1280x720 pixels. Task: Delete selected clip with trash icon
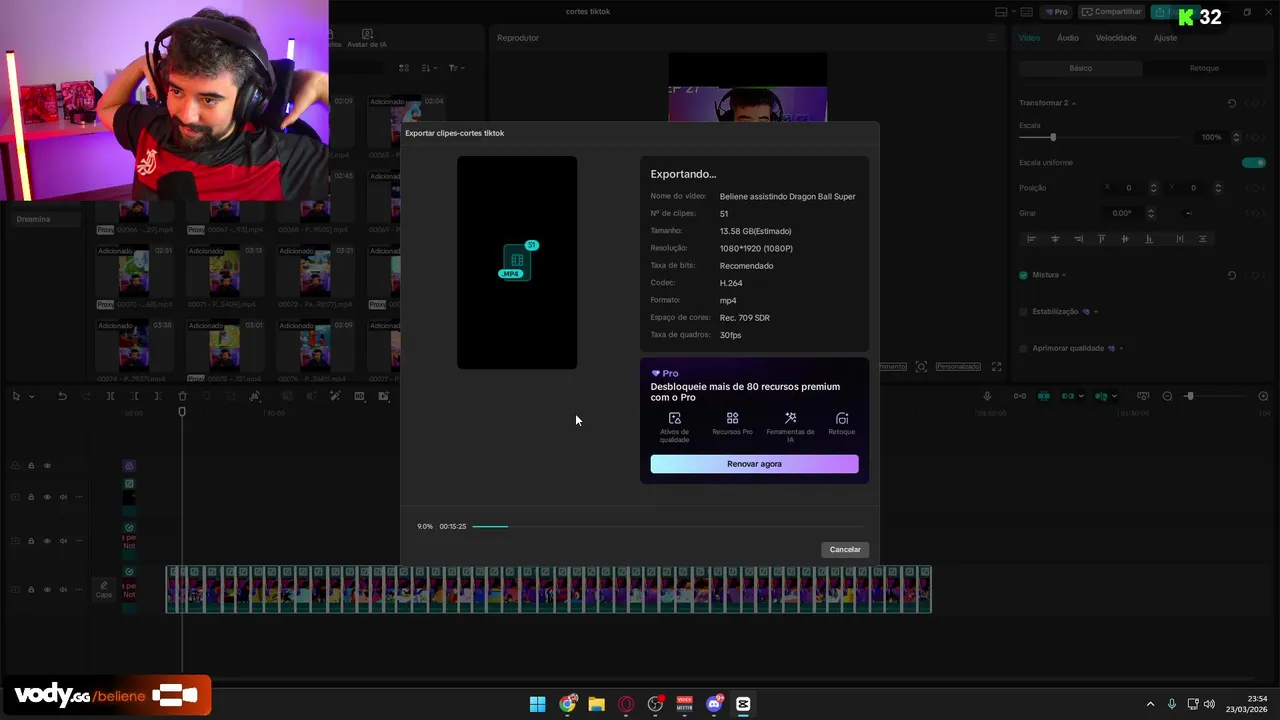tap(182, 397)
